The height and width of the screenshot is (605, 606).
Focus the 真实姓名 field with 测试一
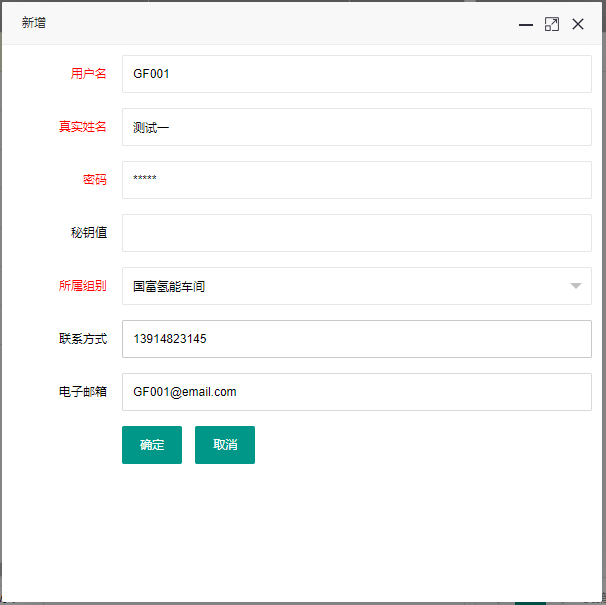pyautogui.click(x=356, y=127)
